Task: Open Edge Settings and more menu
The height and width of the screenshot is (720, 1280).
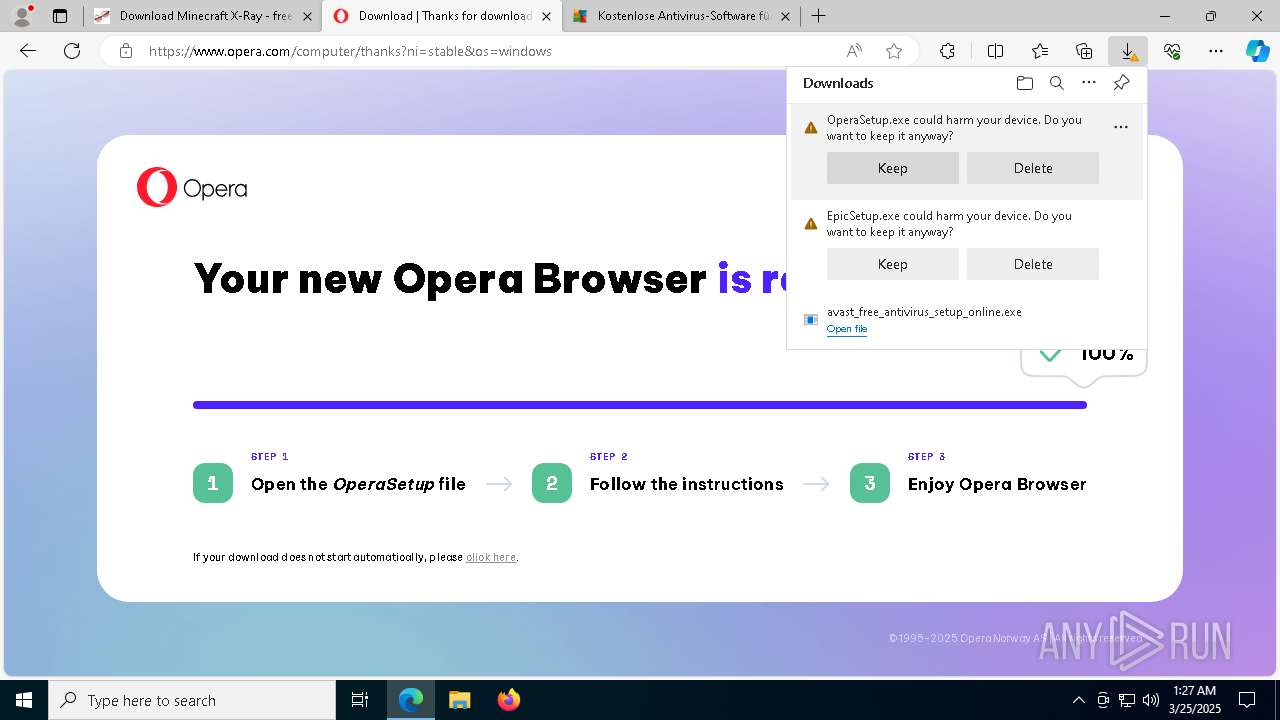Action: 1216,51
